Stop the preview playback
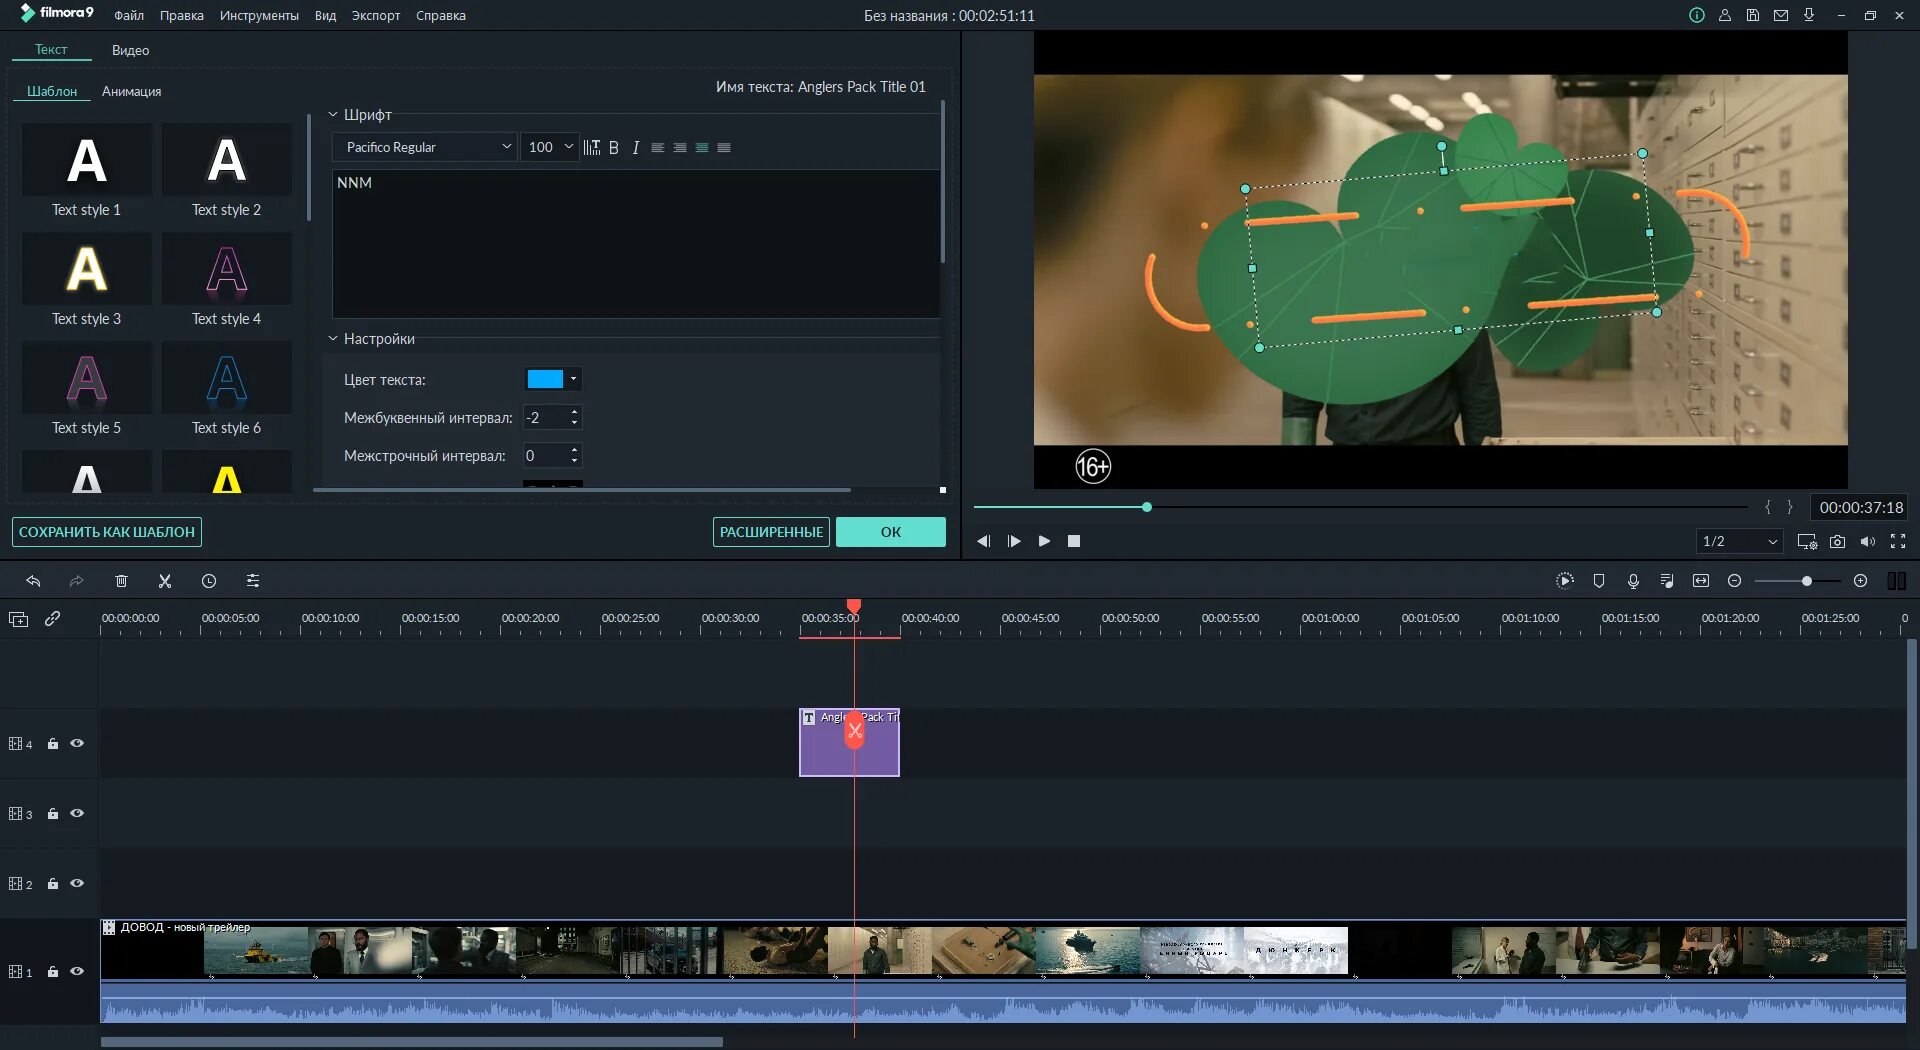The image size is (1920, 1050). [x=1074, y=541]
